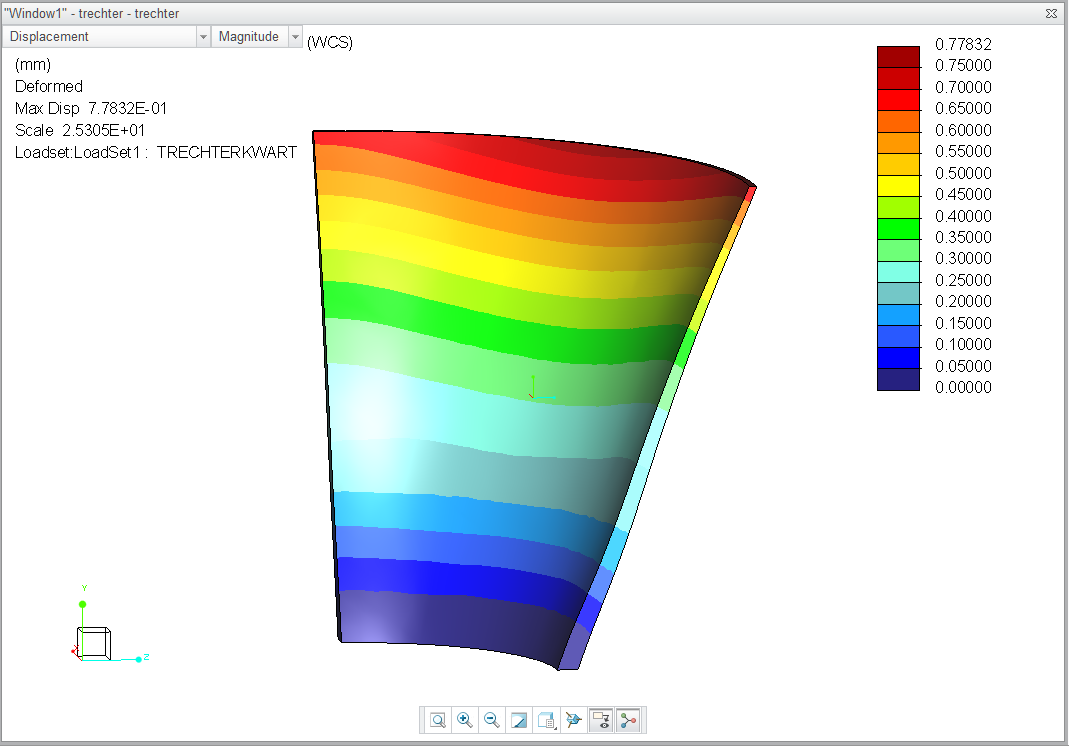
Task: Toggle the annotation display eye icon
Action: tap(601, 720)
